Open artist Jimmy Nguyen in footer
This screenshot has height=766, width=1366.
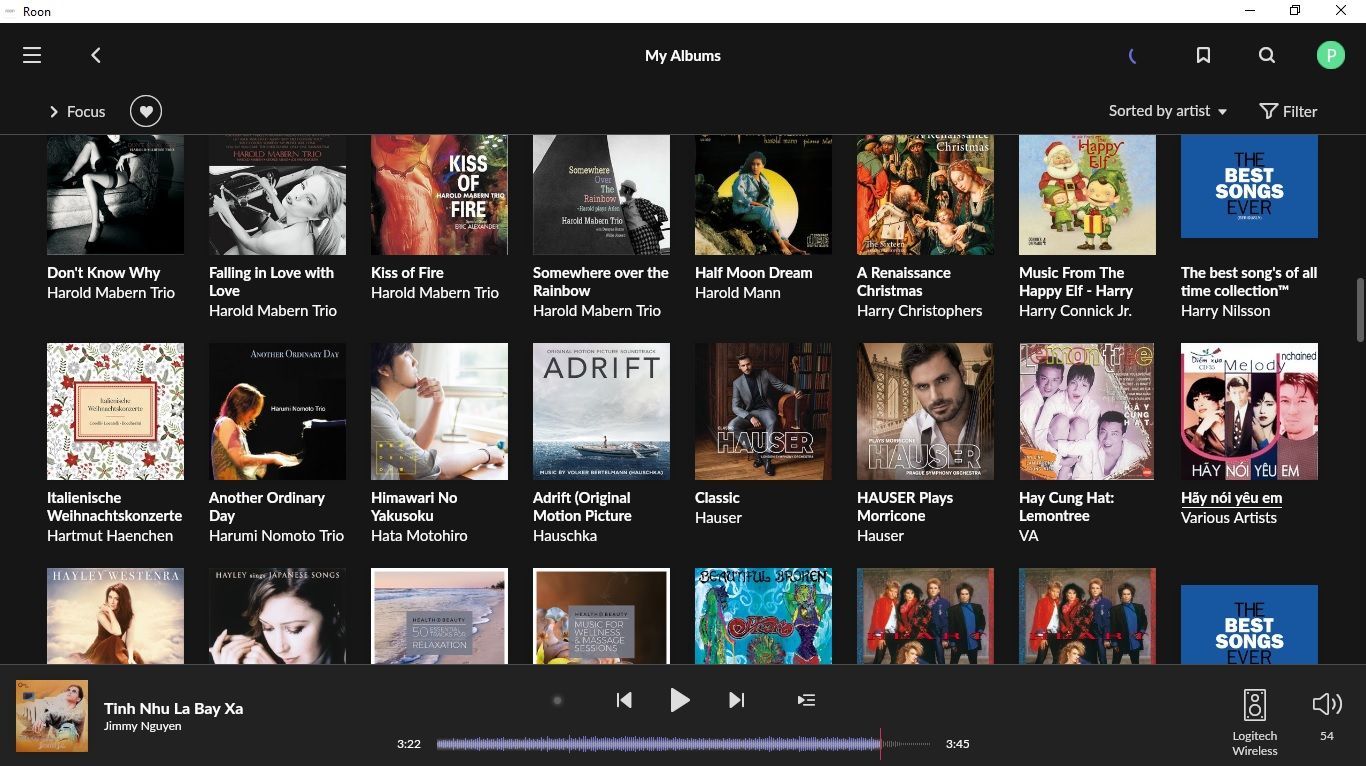point(143,726)
